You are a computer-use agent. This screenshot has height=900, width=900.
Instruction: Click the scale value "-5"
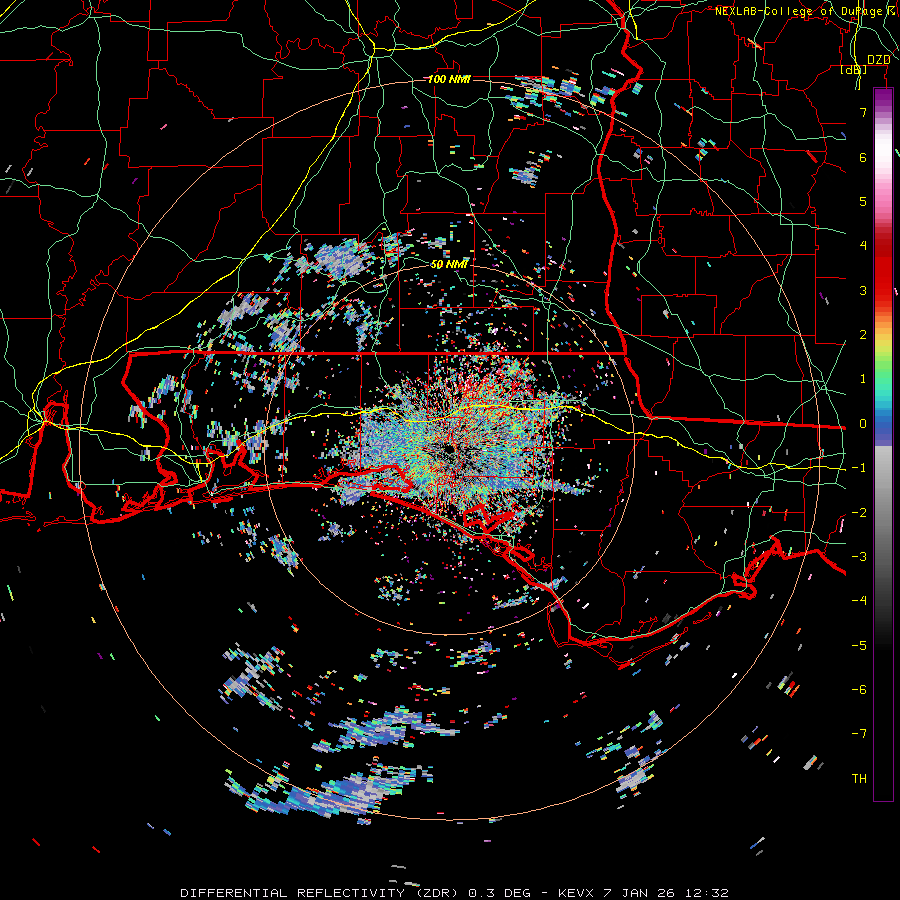click(x=859, y=646)
